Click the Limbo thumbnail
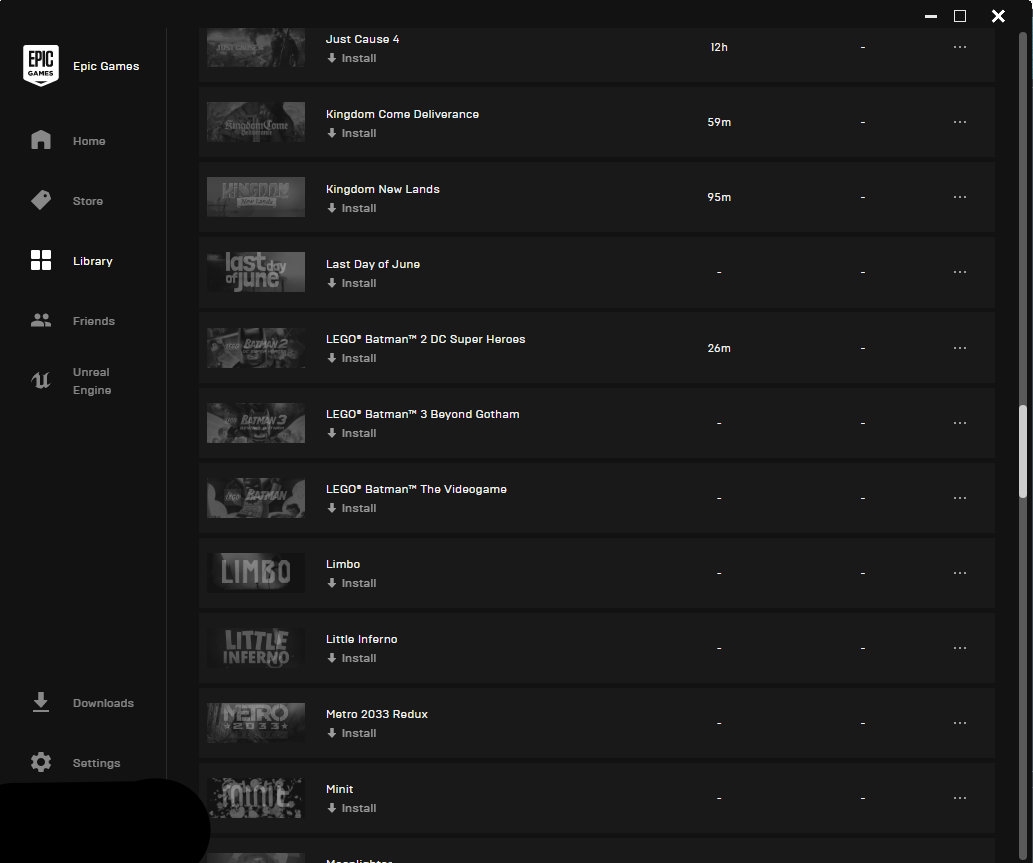 [256, 573]
